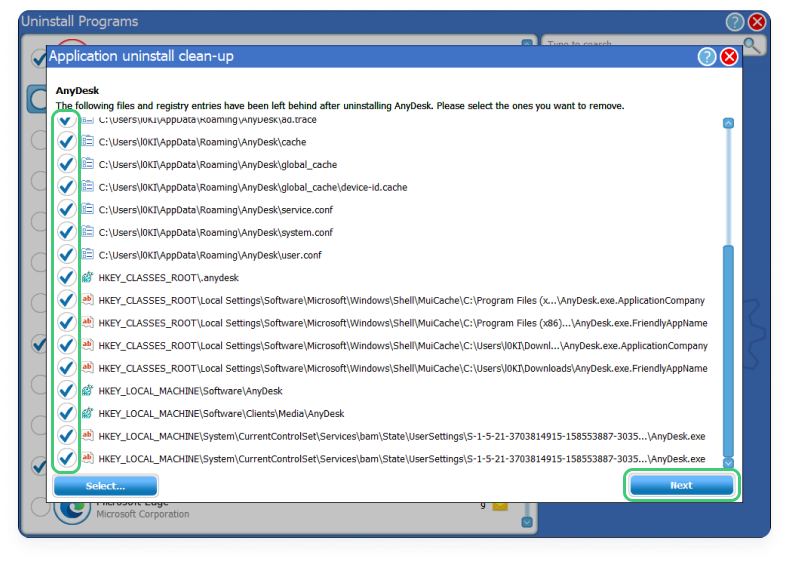This screenshot has width=789, height=564.
Task: Click the Microsoft Edge icon in the background list
Action: coord(72,509)
